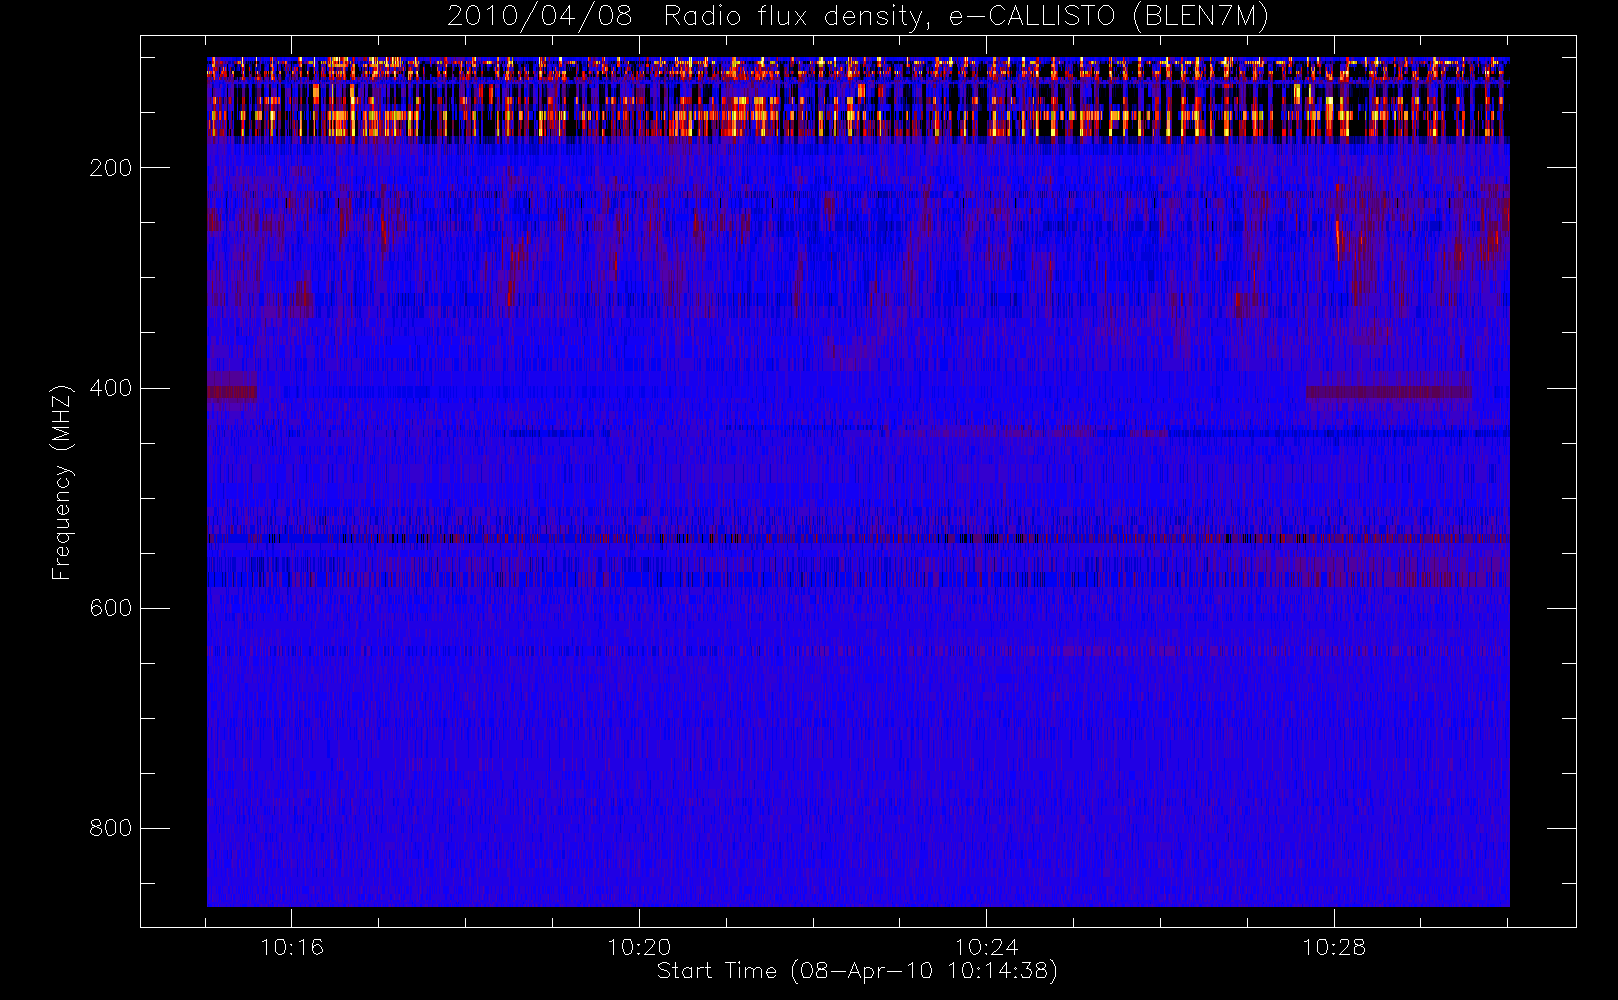Click the 10:24 time tick label
Image resolution: width=1618 pixels, height=1000 pixels.
coord(986,947)
